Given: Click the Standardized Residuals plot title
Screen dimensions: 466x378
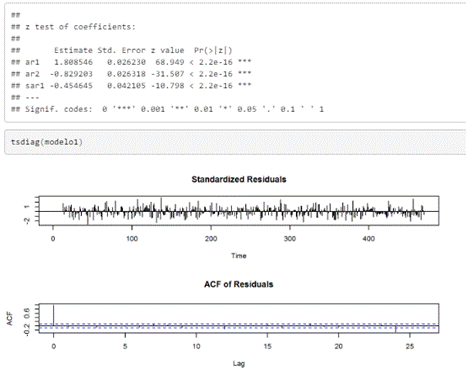Looking at the screenshot, I should [x=239, y=179].
